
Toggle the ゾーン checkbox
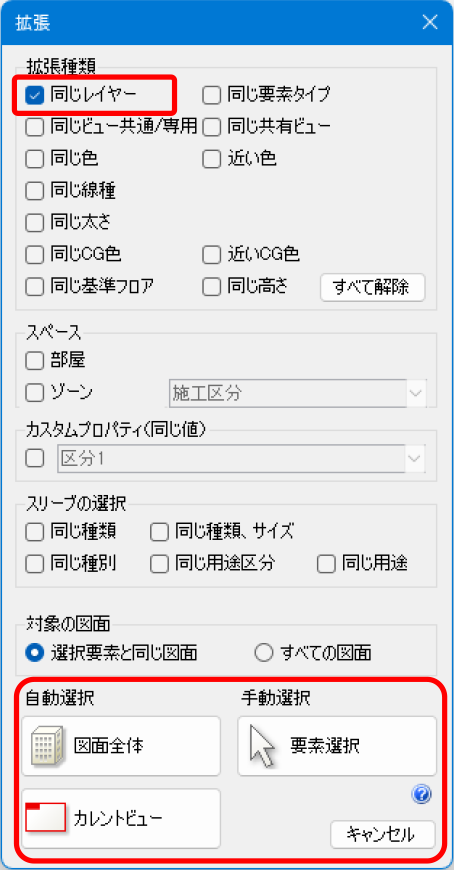[x=34, y=393]
